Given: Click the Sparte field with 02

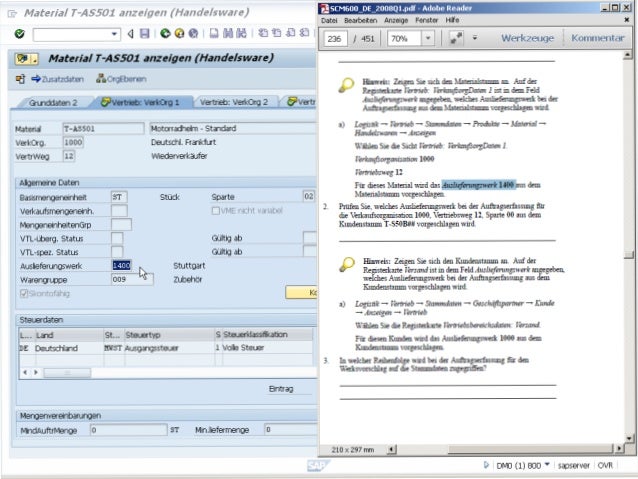Looking at the screenshot, I should coord(309,197).
